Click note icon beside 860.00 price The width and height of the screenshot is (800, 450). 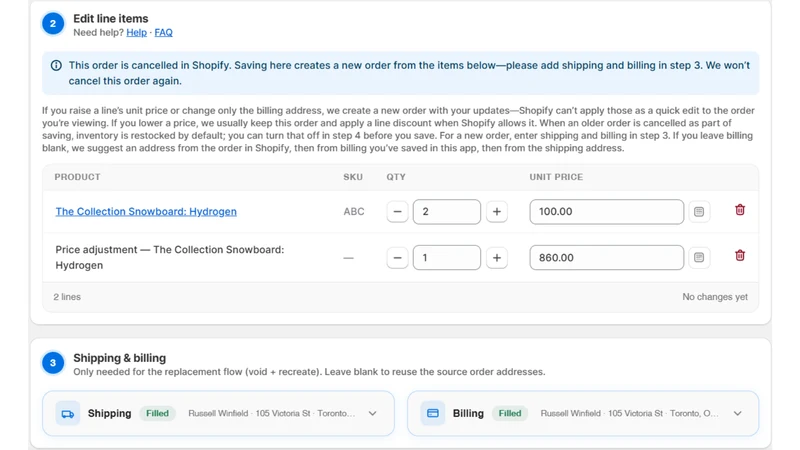699,258
